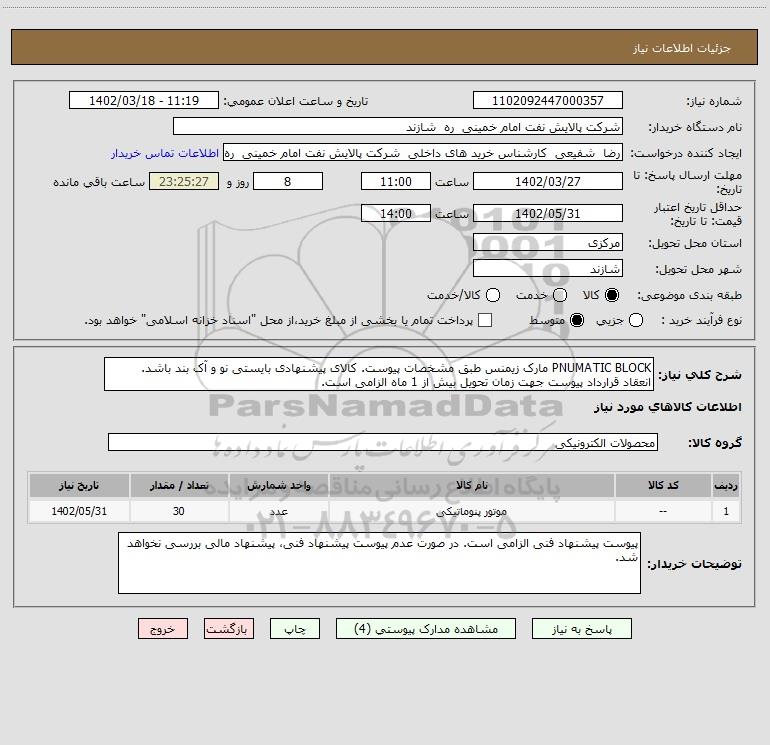Click the requester name field رضا شفیعی
770x745 pixels.
[423, 153]
